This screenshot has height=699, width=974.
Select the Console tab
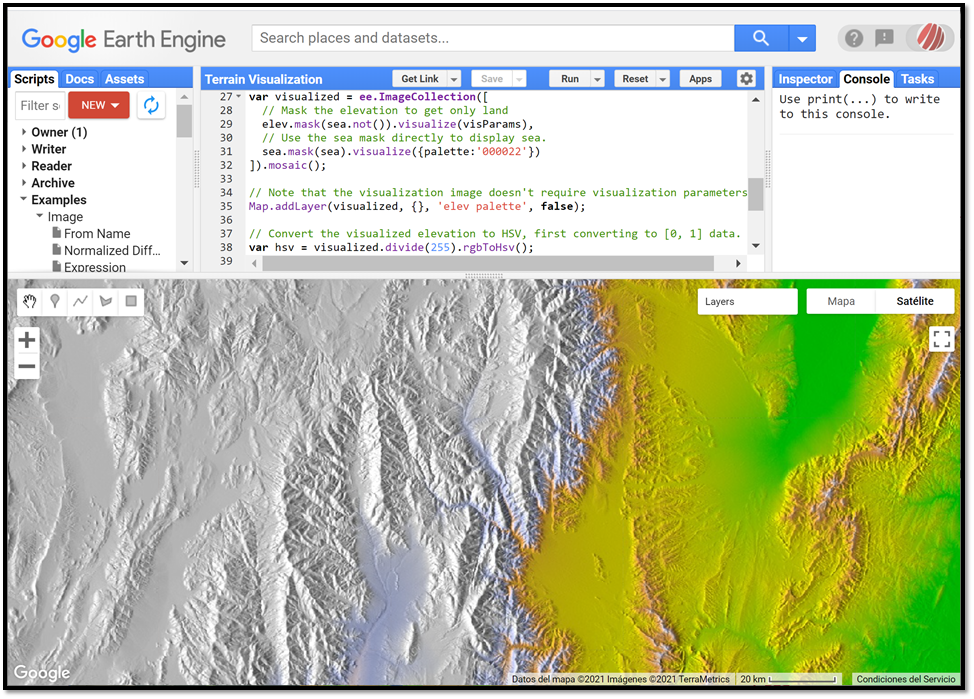tap(867, 79)
